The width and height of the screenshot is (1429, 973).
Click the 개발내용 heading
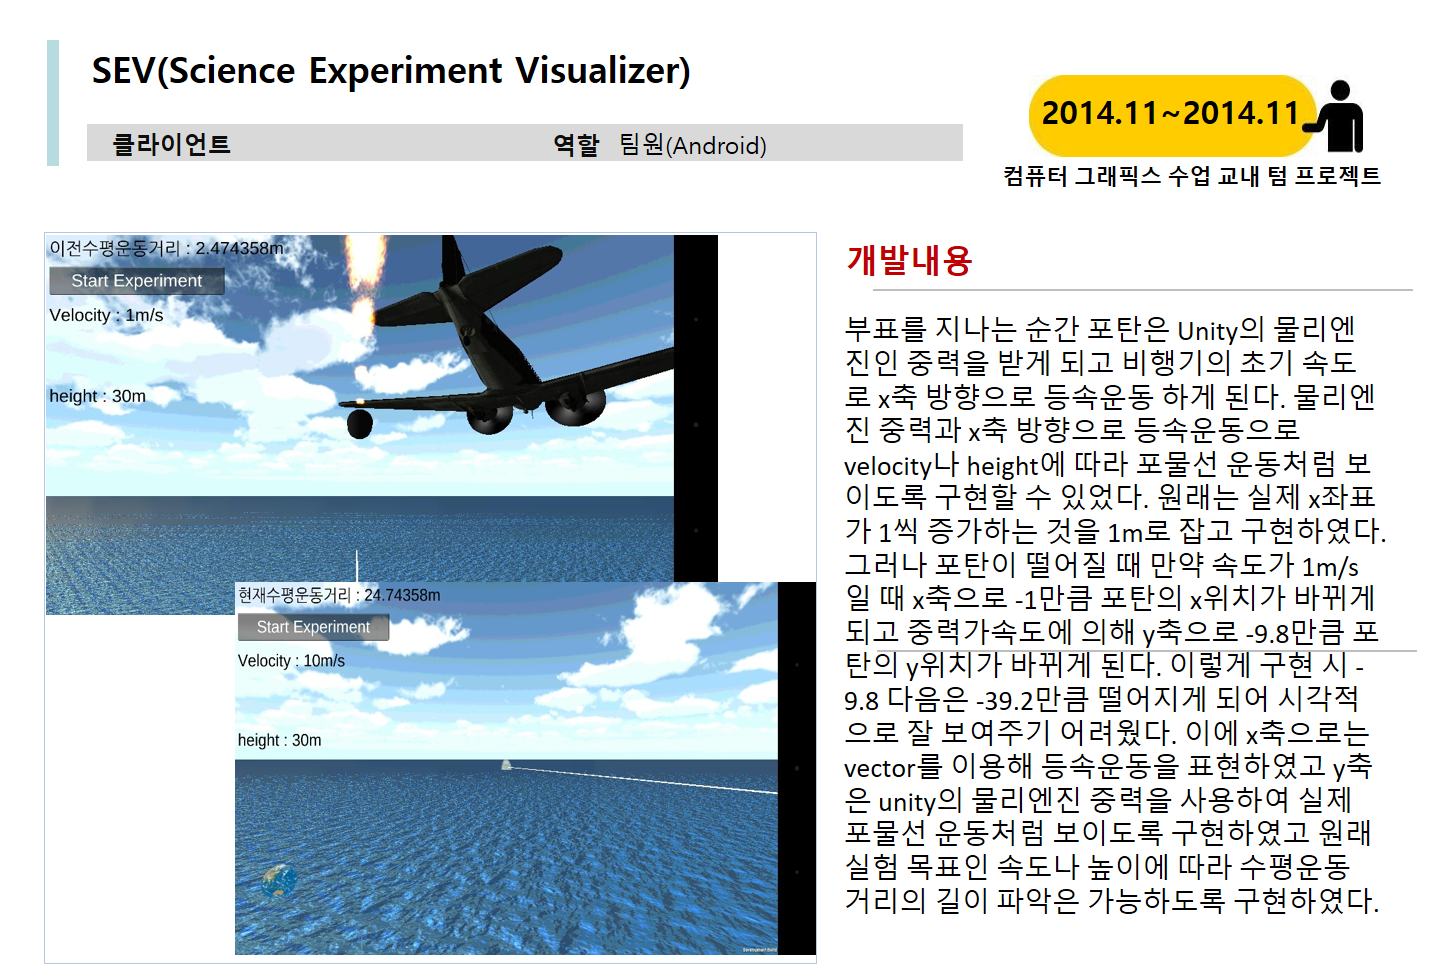(x=909, y=260)
